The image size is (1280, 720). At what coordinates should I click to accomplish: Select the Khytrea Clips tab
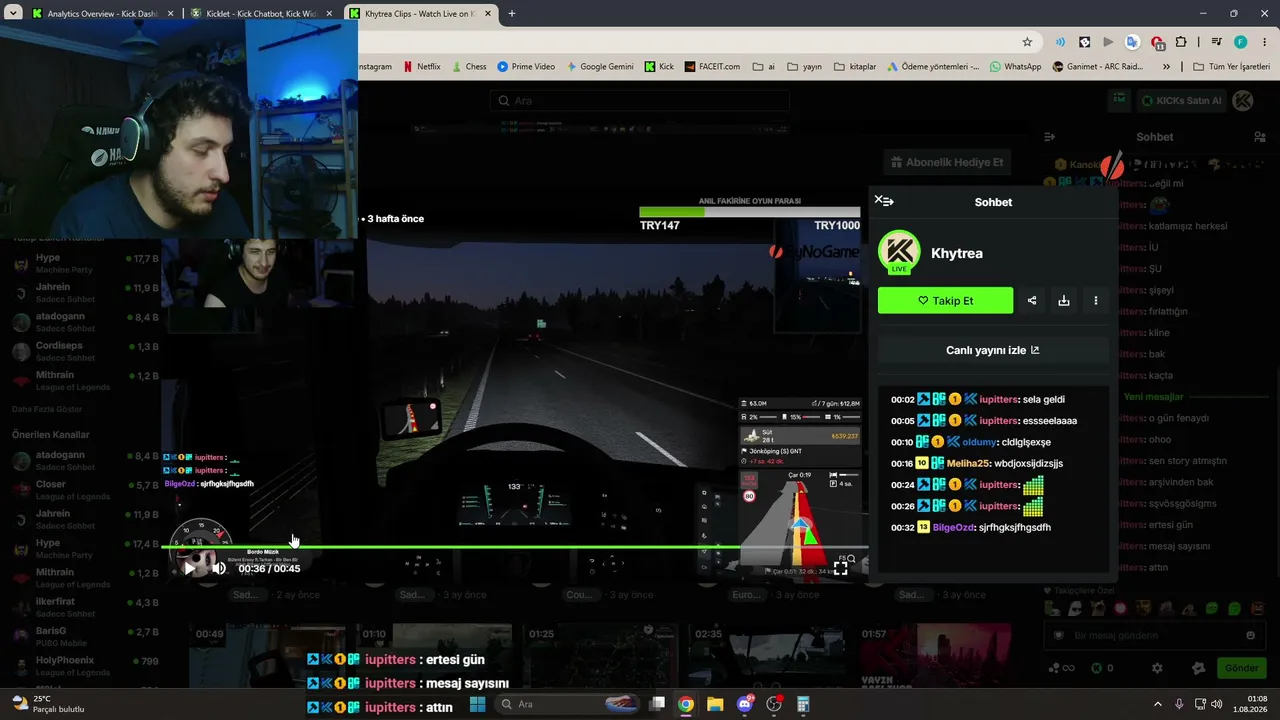point(420,14)
